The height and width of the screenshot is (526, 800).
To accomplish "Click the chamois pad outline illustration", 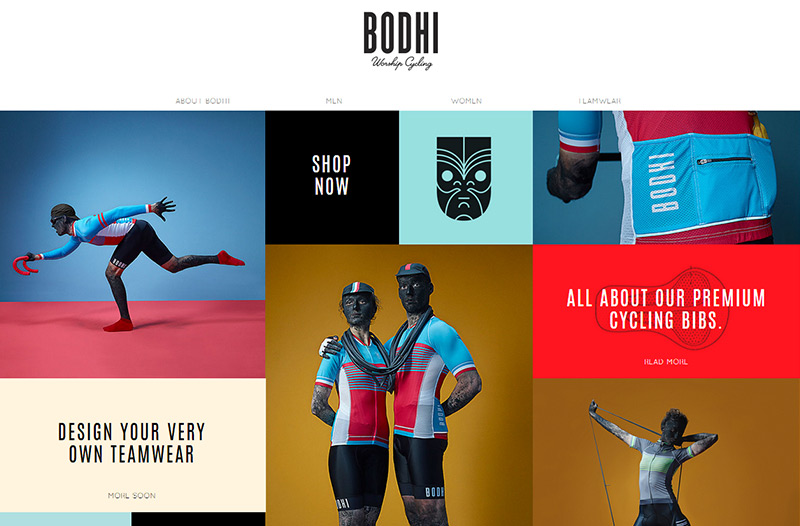I will point(660,309).
